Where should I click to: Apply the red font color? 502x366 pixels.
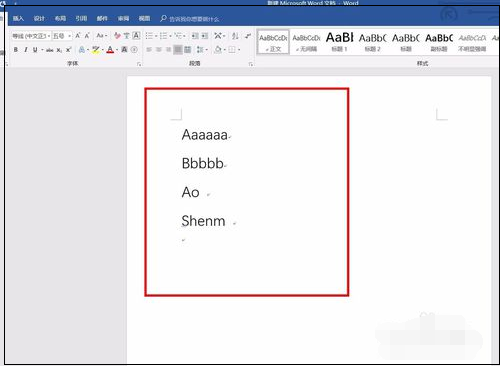(x=110, y=50)
